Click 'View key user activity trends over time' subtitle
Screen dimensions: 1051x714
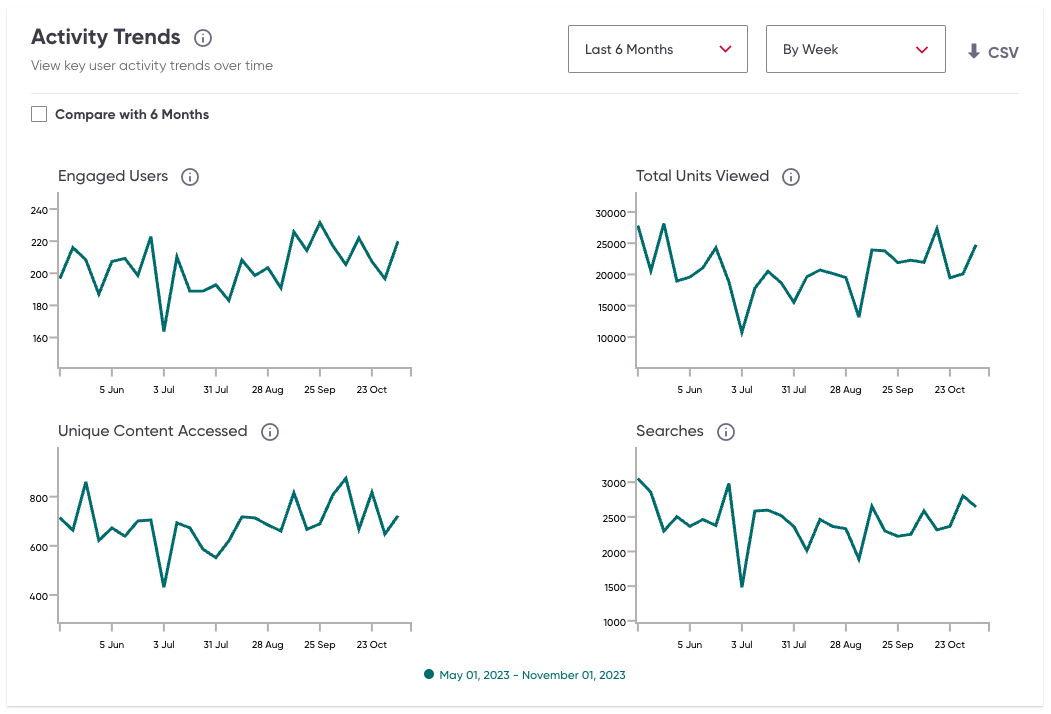pyautogui.click(x=152, y=66)
